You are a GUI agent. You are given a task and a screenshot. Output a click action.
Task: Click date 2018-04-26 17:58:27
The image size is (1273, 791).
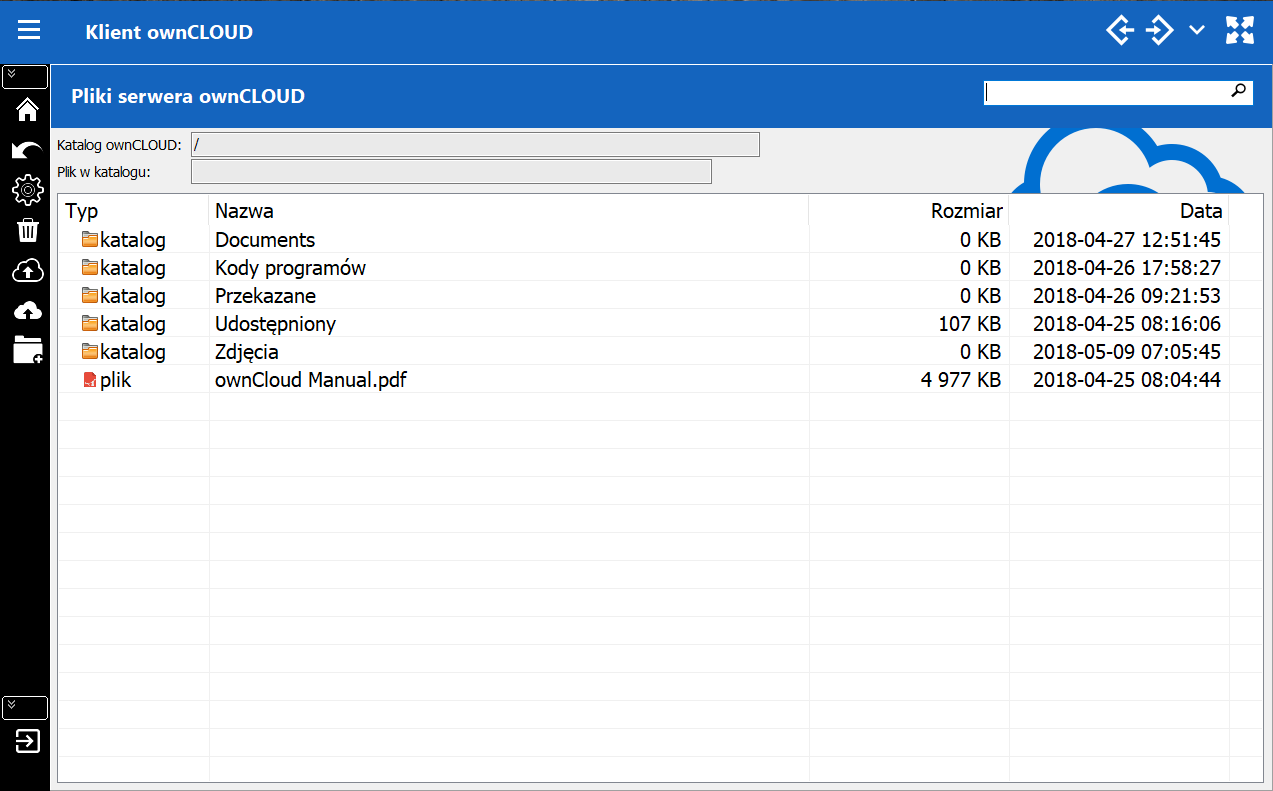[1126, 268]
